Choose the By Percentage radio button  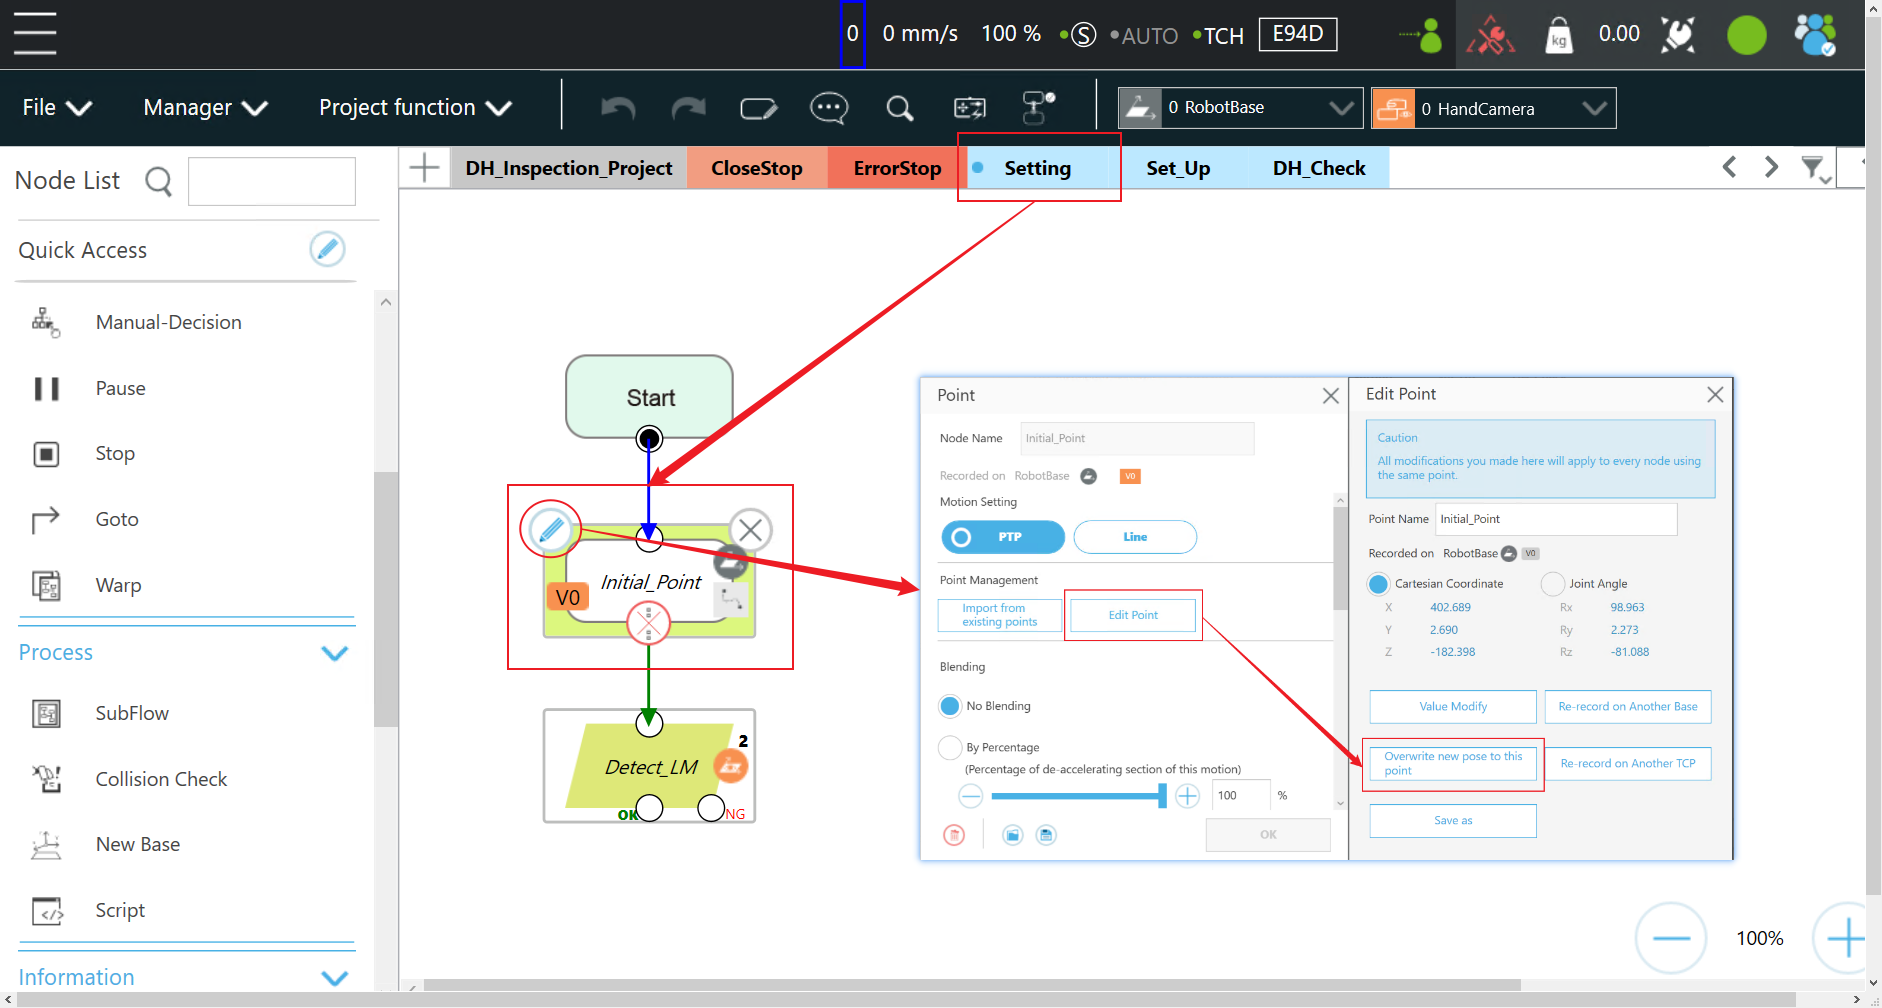coord(950,747)
